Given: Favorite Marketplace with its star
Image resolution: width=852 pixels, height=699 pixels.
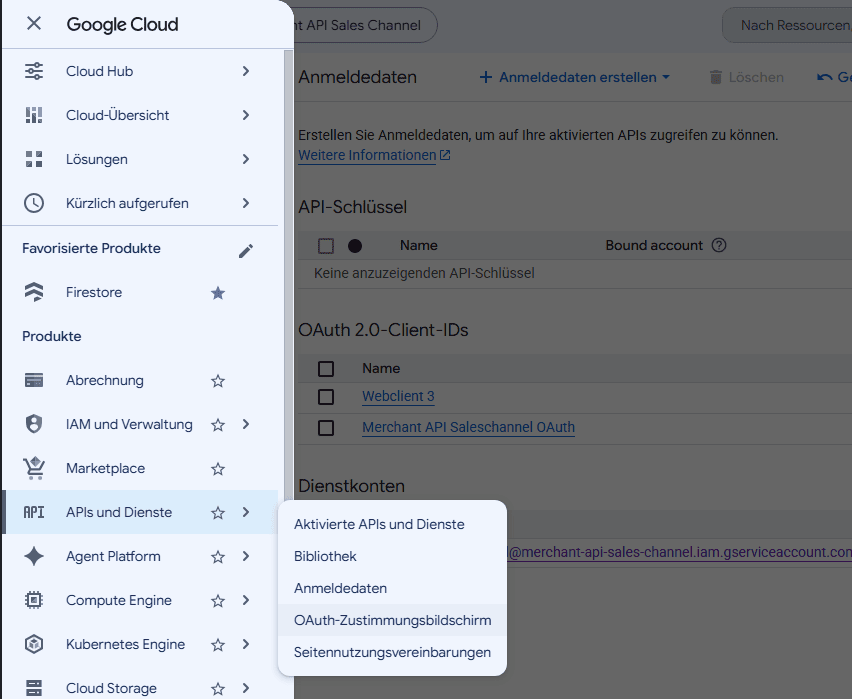Looking at the screenshot, I should pos(218,469).
